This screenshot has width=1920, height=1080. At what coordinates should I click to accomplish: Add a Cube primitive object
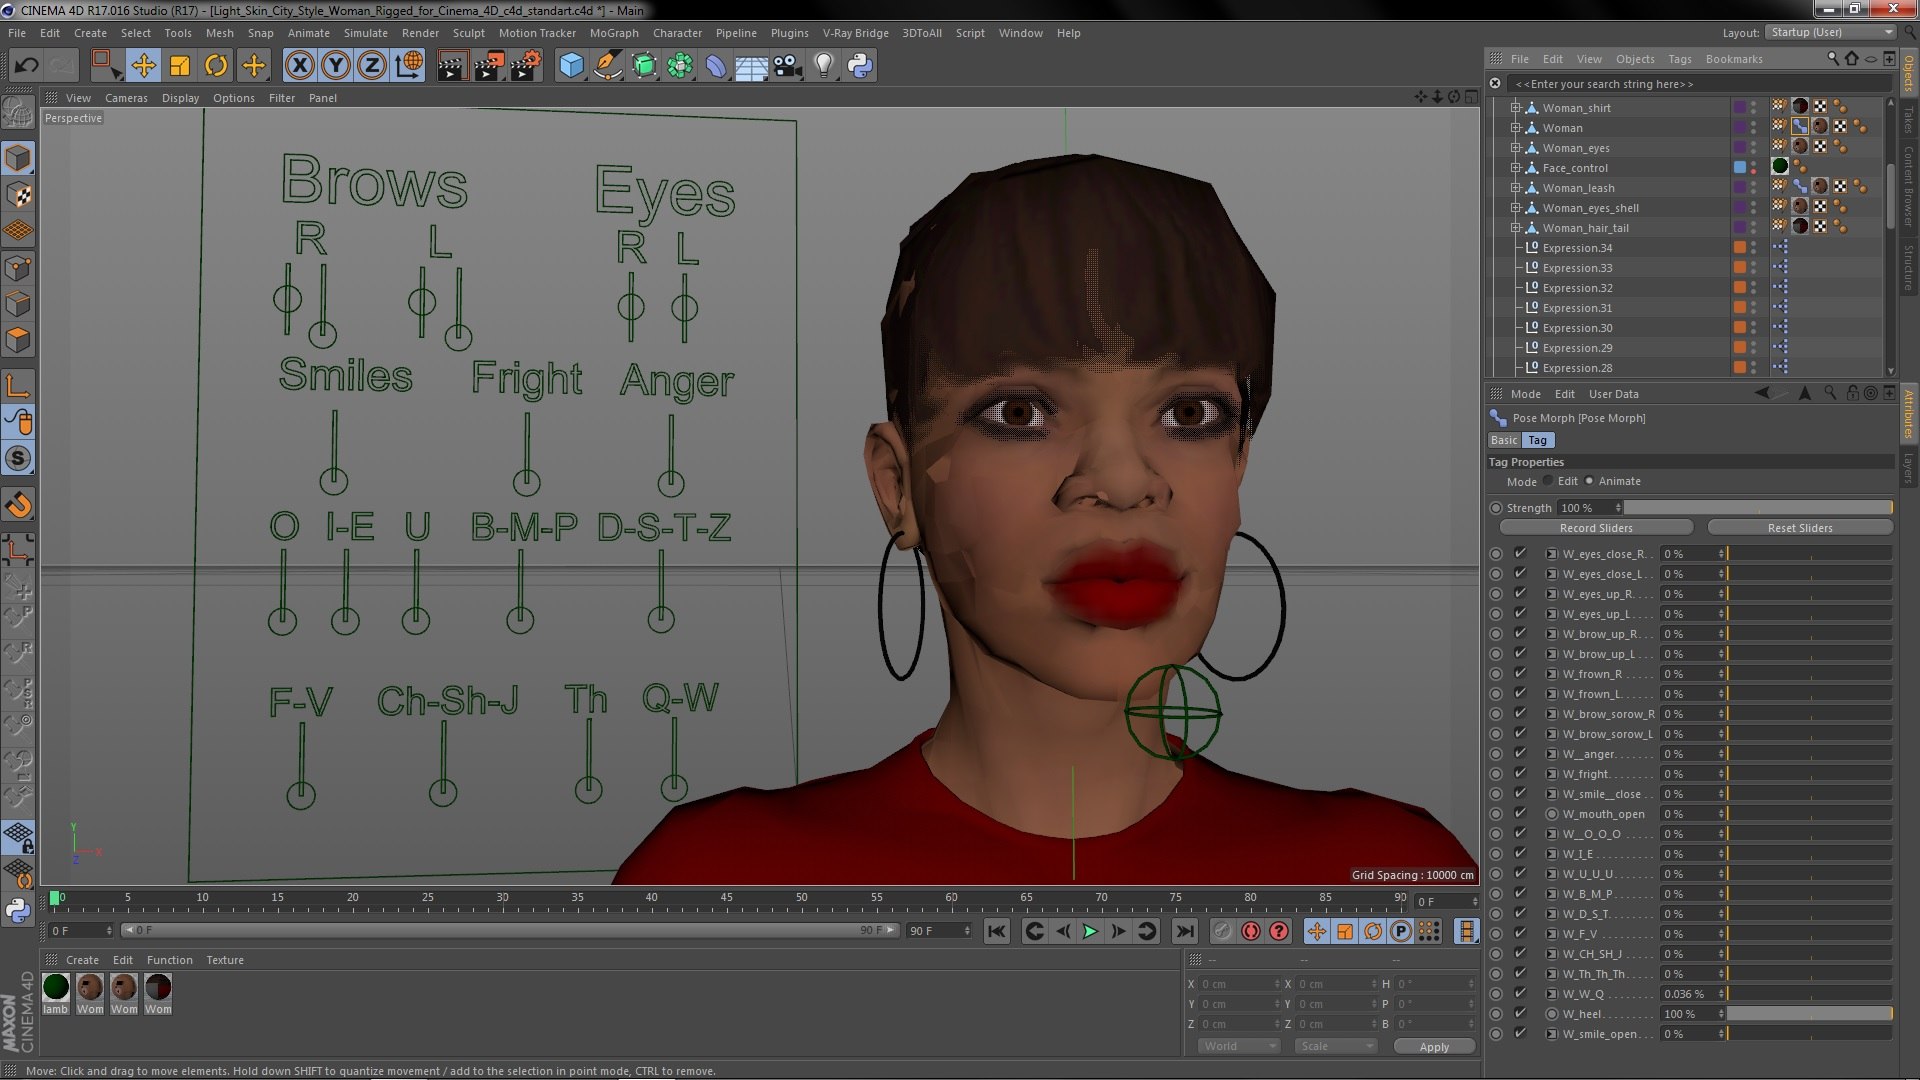click(x=571, y=66)
